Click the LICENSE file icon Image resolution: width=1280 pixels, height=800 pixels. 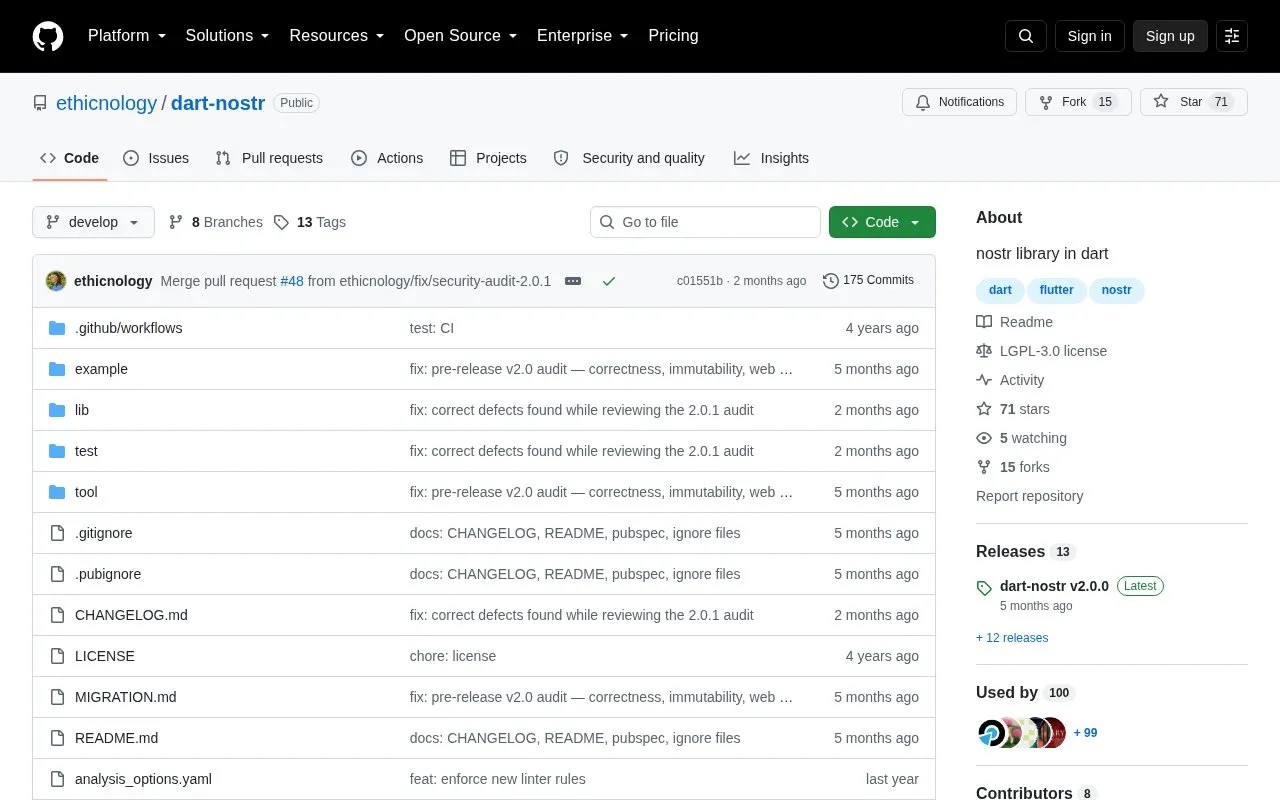[x=57, y=656]
